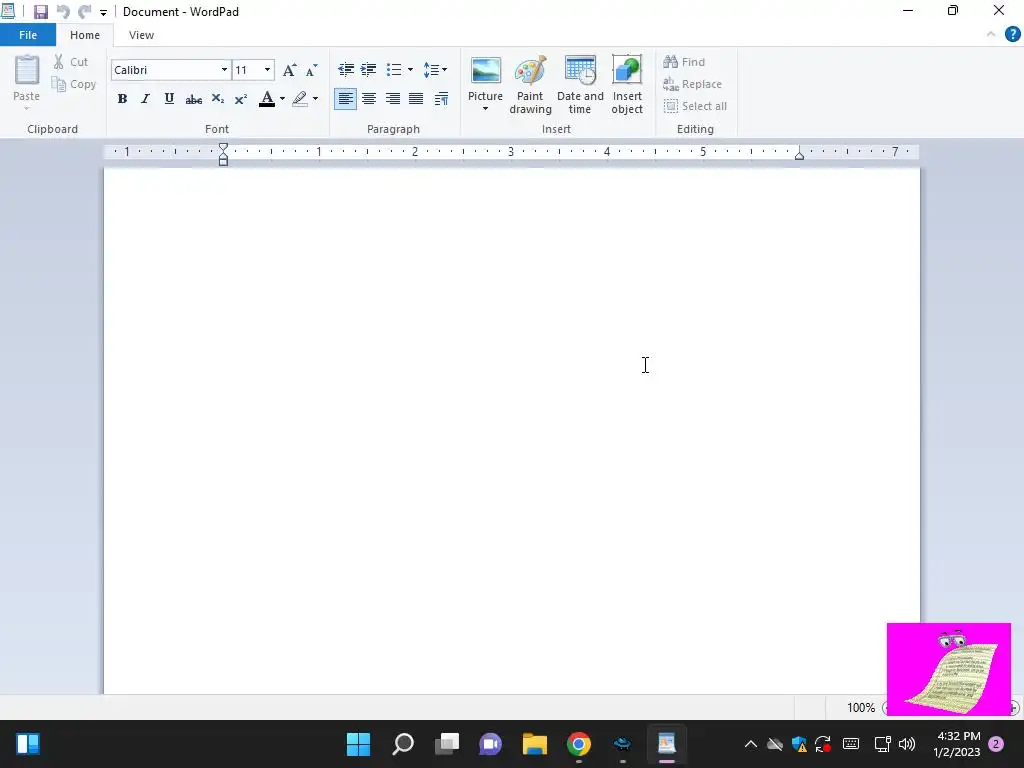
Task: Open the text color dropdown arrow
Action: (282, 99)
